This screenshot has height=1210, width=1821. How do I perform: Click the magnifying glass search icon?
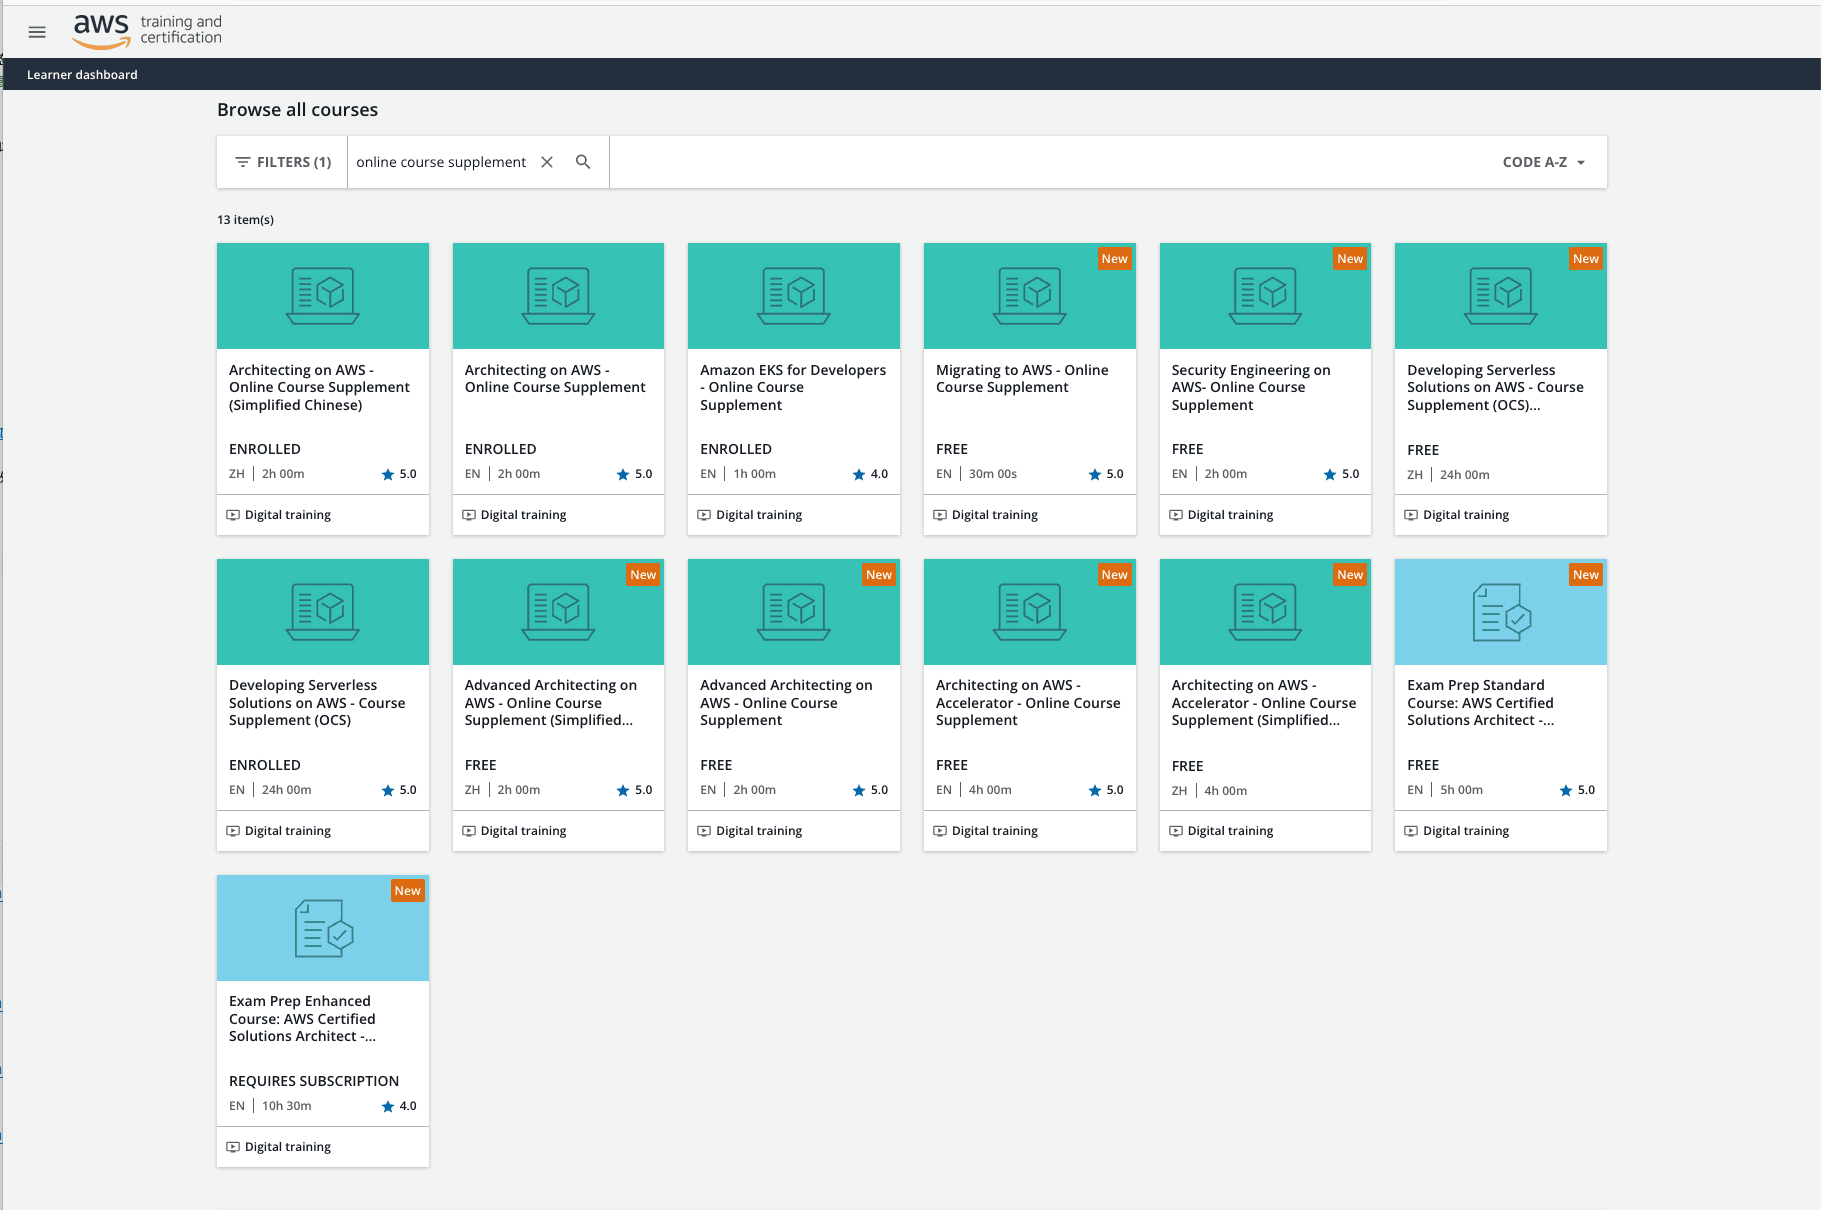click(583, 162)
